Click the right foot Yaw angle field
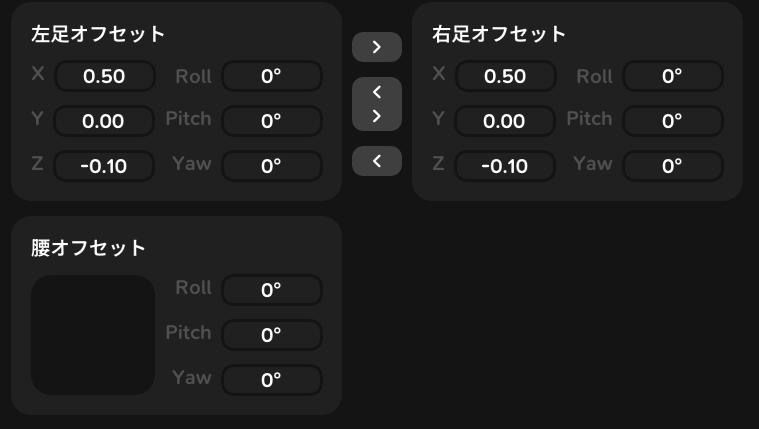This screenshot has width=759, height=429. (x=672, y=166)
